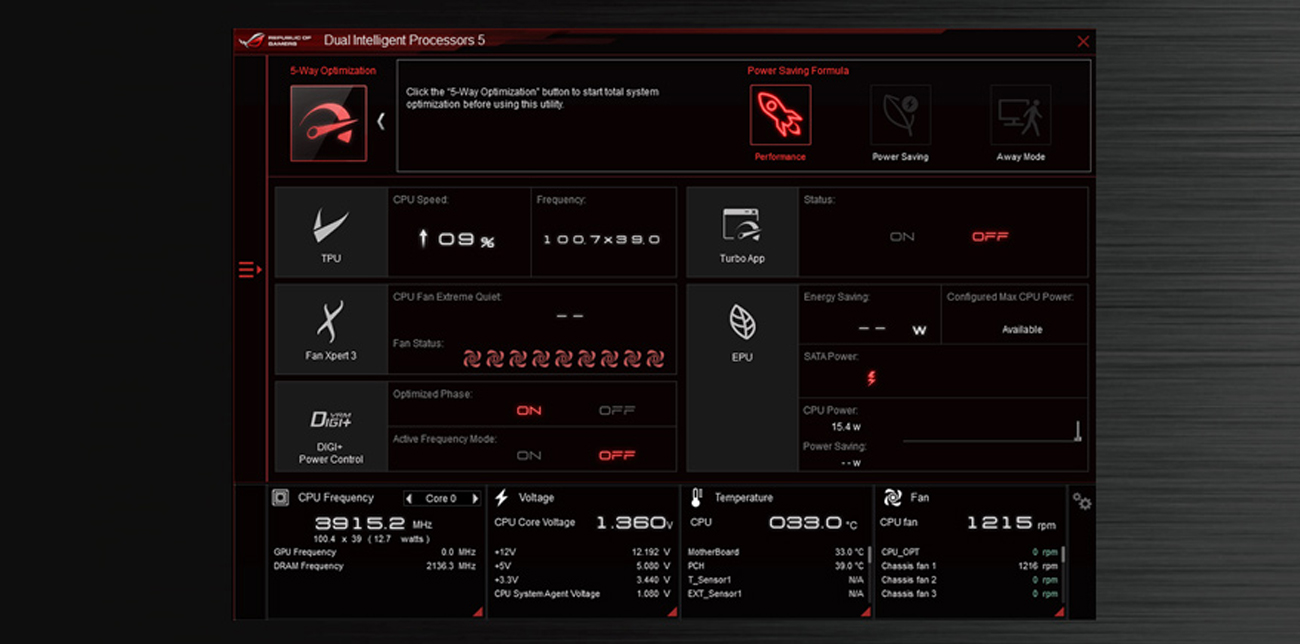Screen dimensions: 1300x644
Task: Use the Fan list scrollbar
Action: (x=1062, y=553)
